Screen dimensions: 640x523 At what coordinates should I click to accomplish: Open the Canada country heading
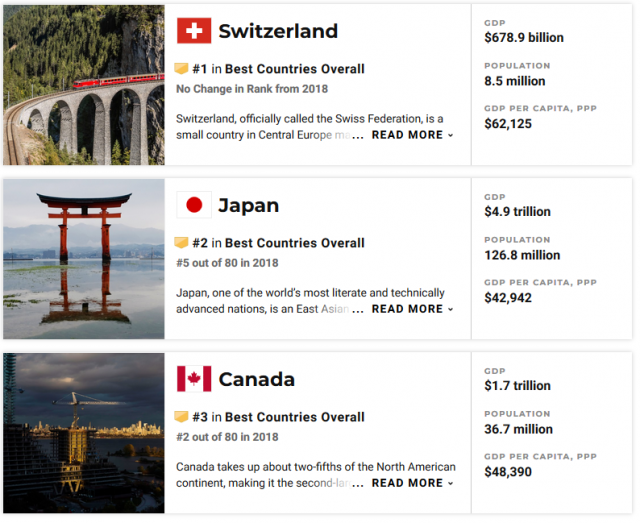pyautogui.click(x=256, y=380)
